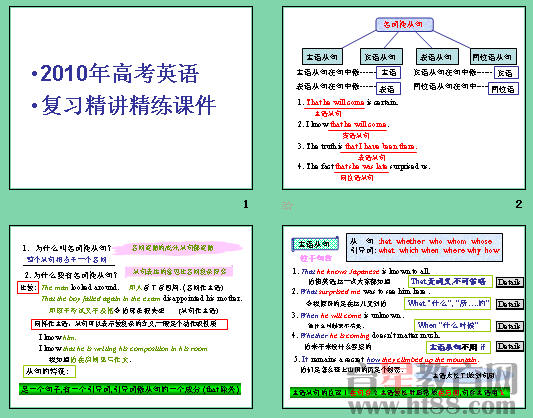Click the blue connective words box on slide 4
The height and width of the screenshot is (418, 533).
pyautogui.click(x=424, y=247)
